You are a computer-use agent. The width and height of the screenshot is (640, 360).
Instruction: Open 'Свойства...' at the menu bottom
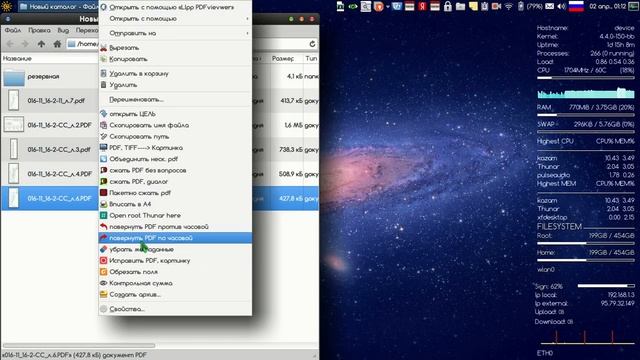[x=175, y=309]
